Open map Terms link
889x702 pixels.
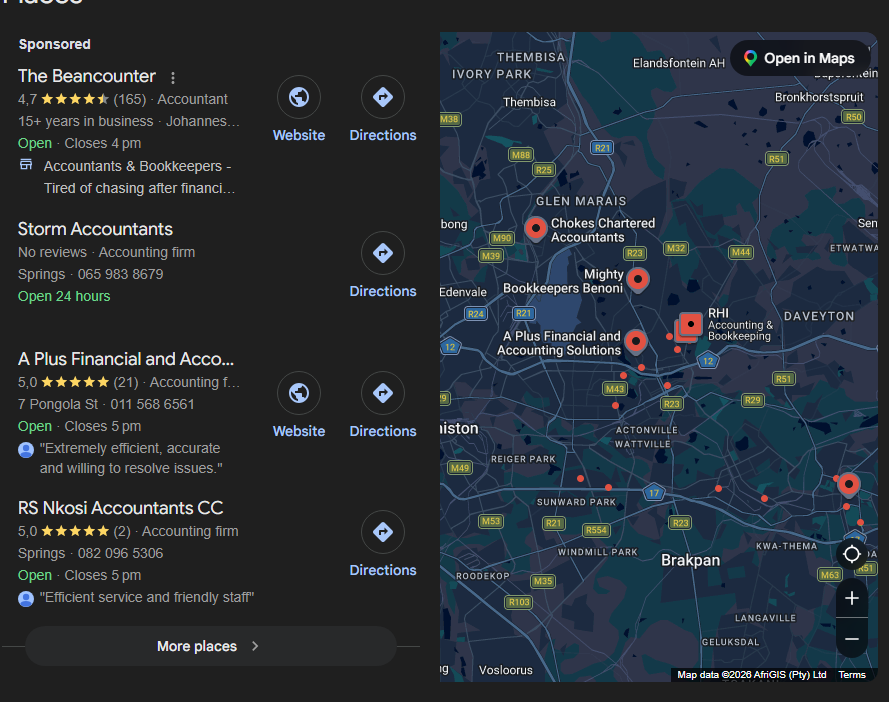[x=852, y=675]
